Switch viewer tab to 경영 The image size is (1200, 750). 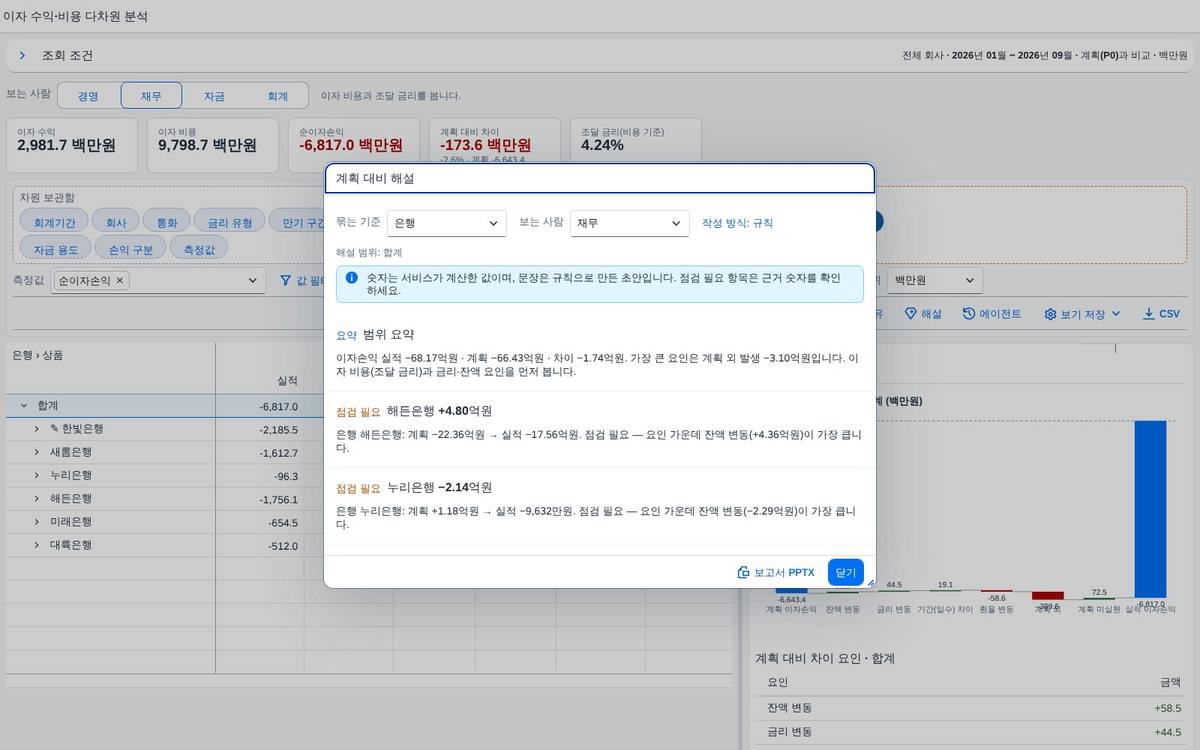[x=88, y=96]
